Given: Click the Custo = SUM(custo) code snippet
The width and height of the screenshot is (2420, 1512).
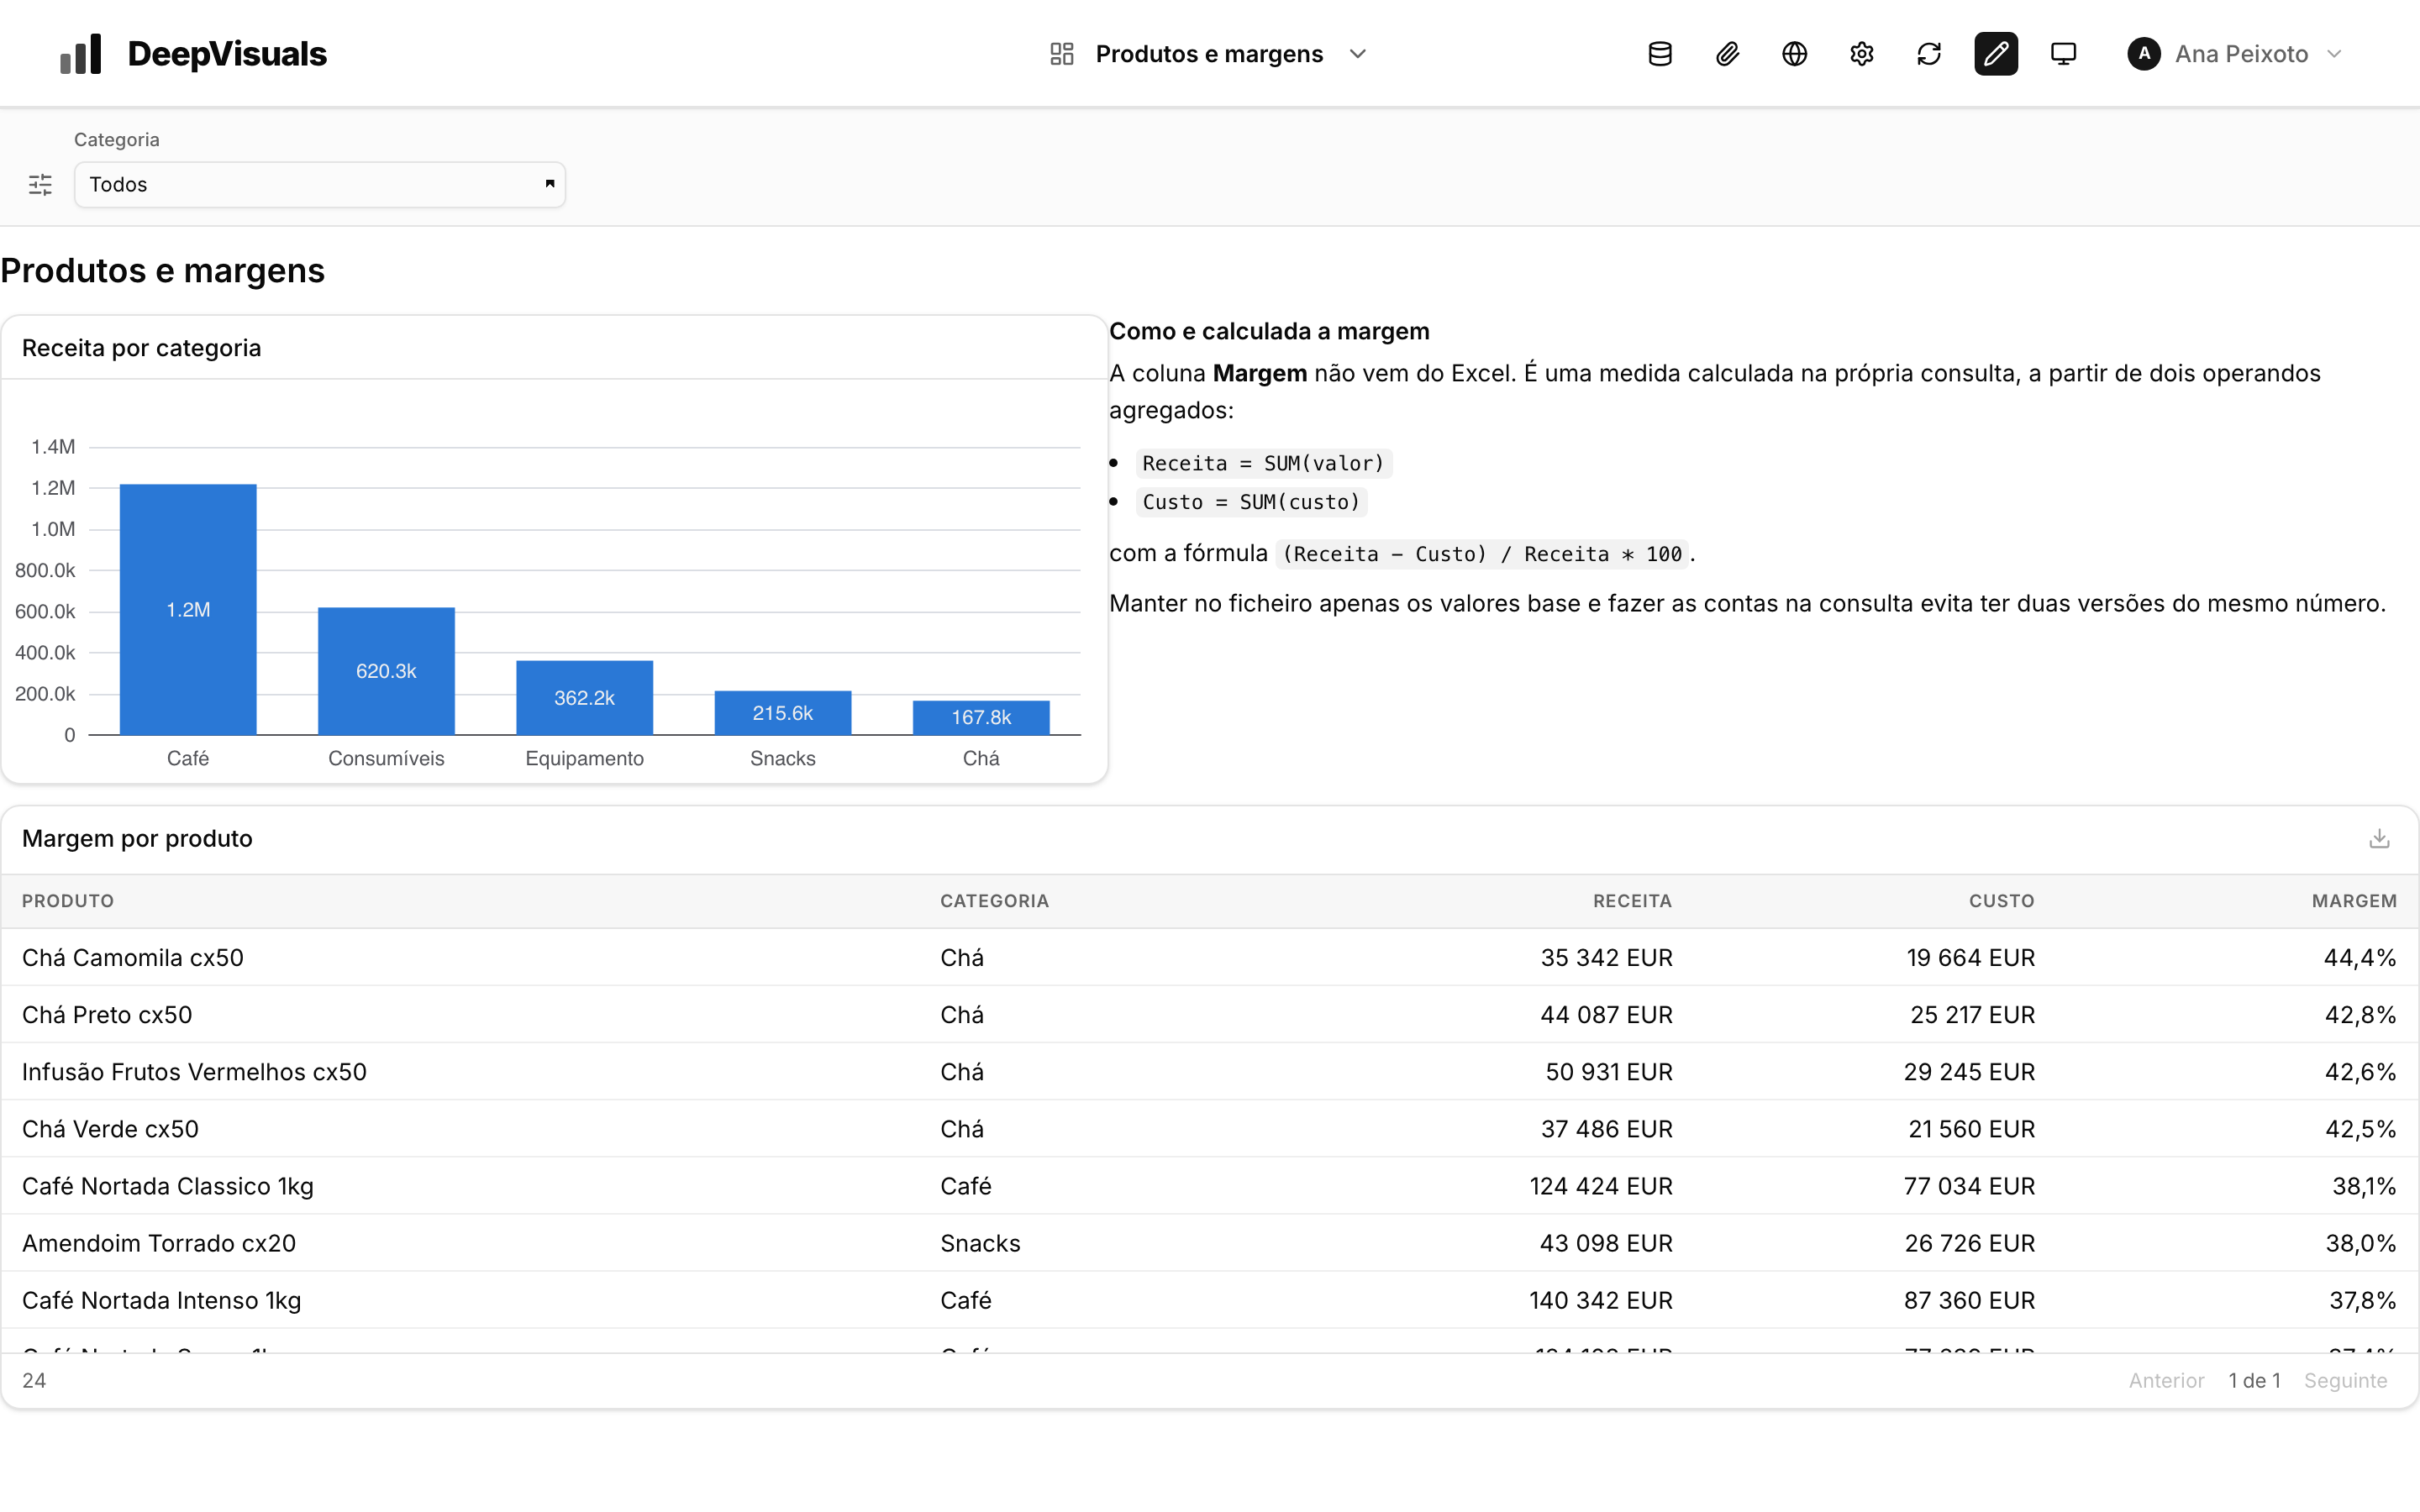Looking at the screenshot, I should (1251, 501).
